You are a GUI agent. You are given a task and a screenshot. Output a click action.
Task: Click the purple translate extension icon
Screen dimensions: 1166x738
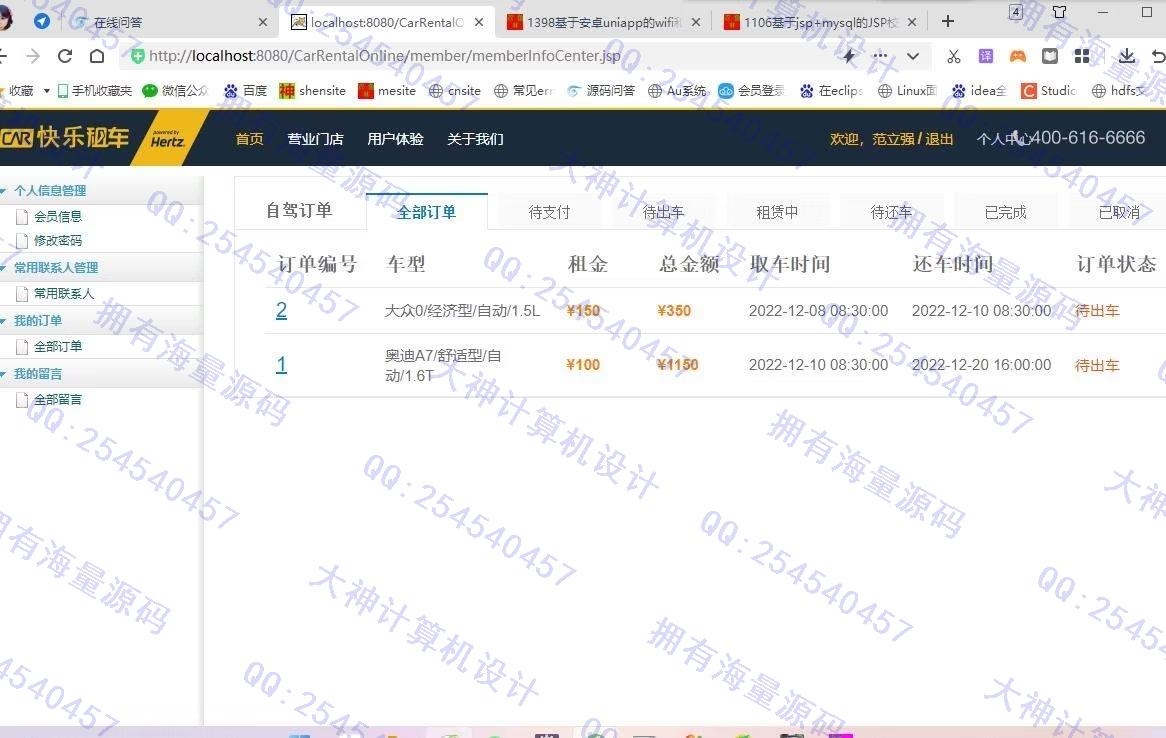coord(986,56)
